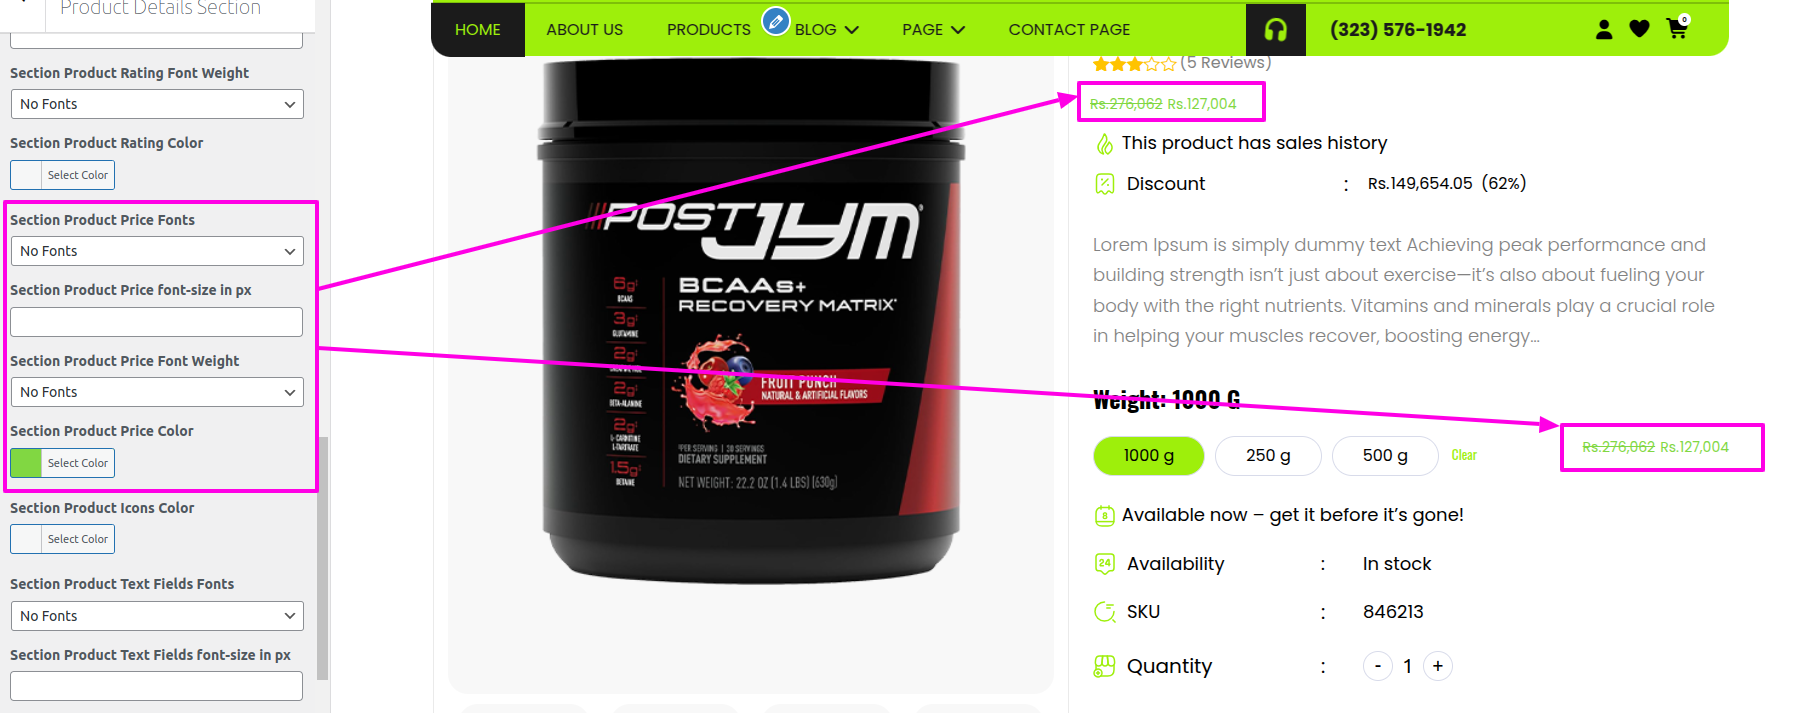Open the CONTACT PAGE link
This screenshot has height=713, width=1816.
(1069, 30)
